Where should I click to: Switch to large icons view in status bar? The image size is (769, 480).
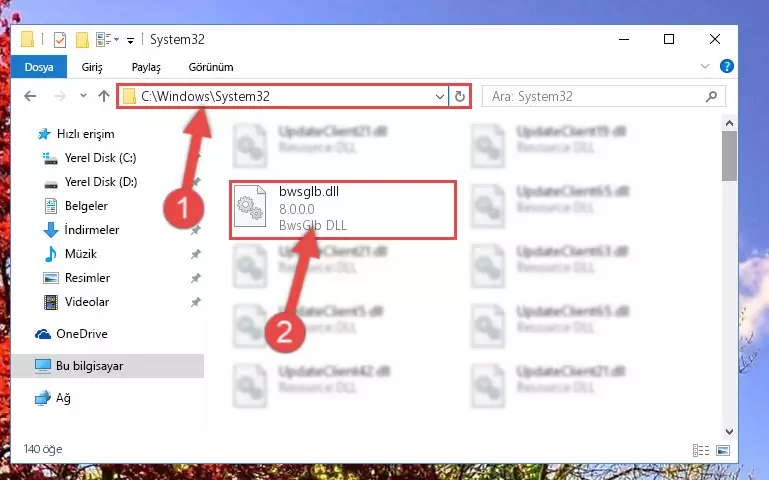pos(723,450)
